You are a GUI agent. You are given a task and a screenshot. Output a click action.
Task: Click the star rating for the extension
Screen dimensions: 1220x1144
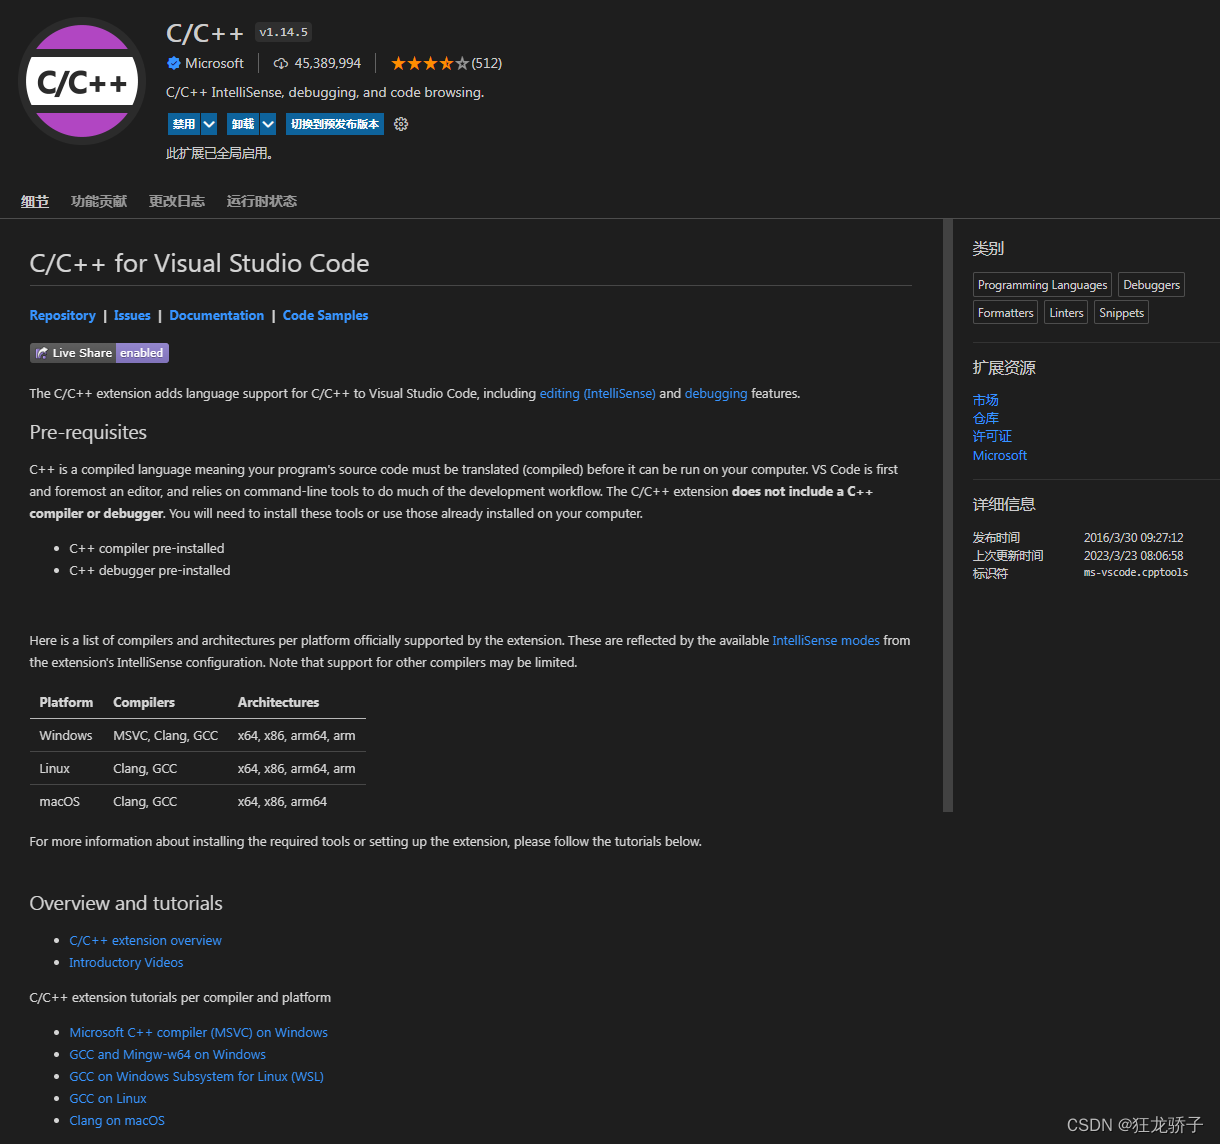click(x=430, y=63)
